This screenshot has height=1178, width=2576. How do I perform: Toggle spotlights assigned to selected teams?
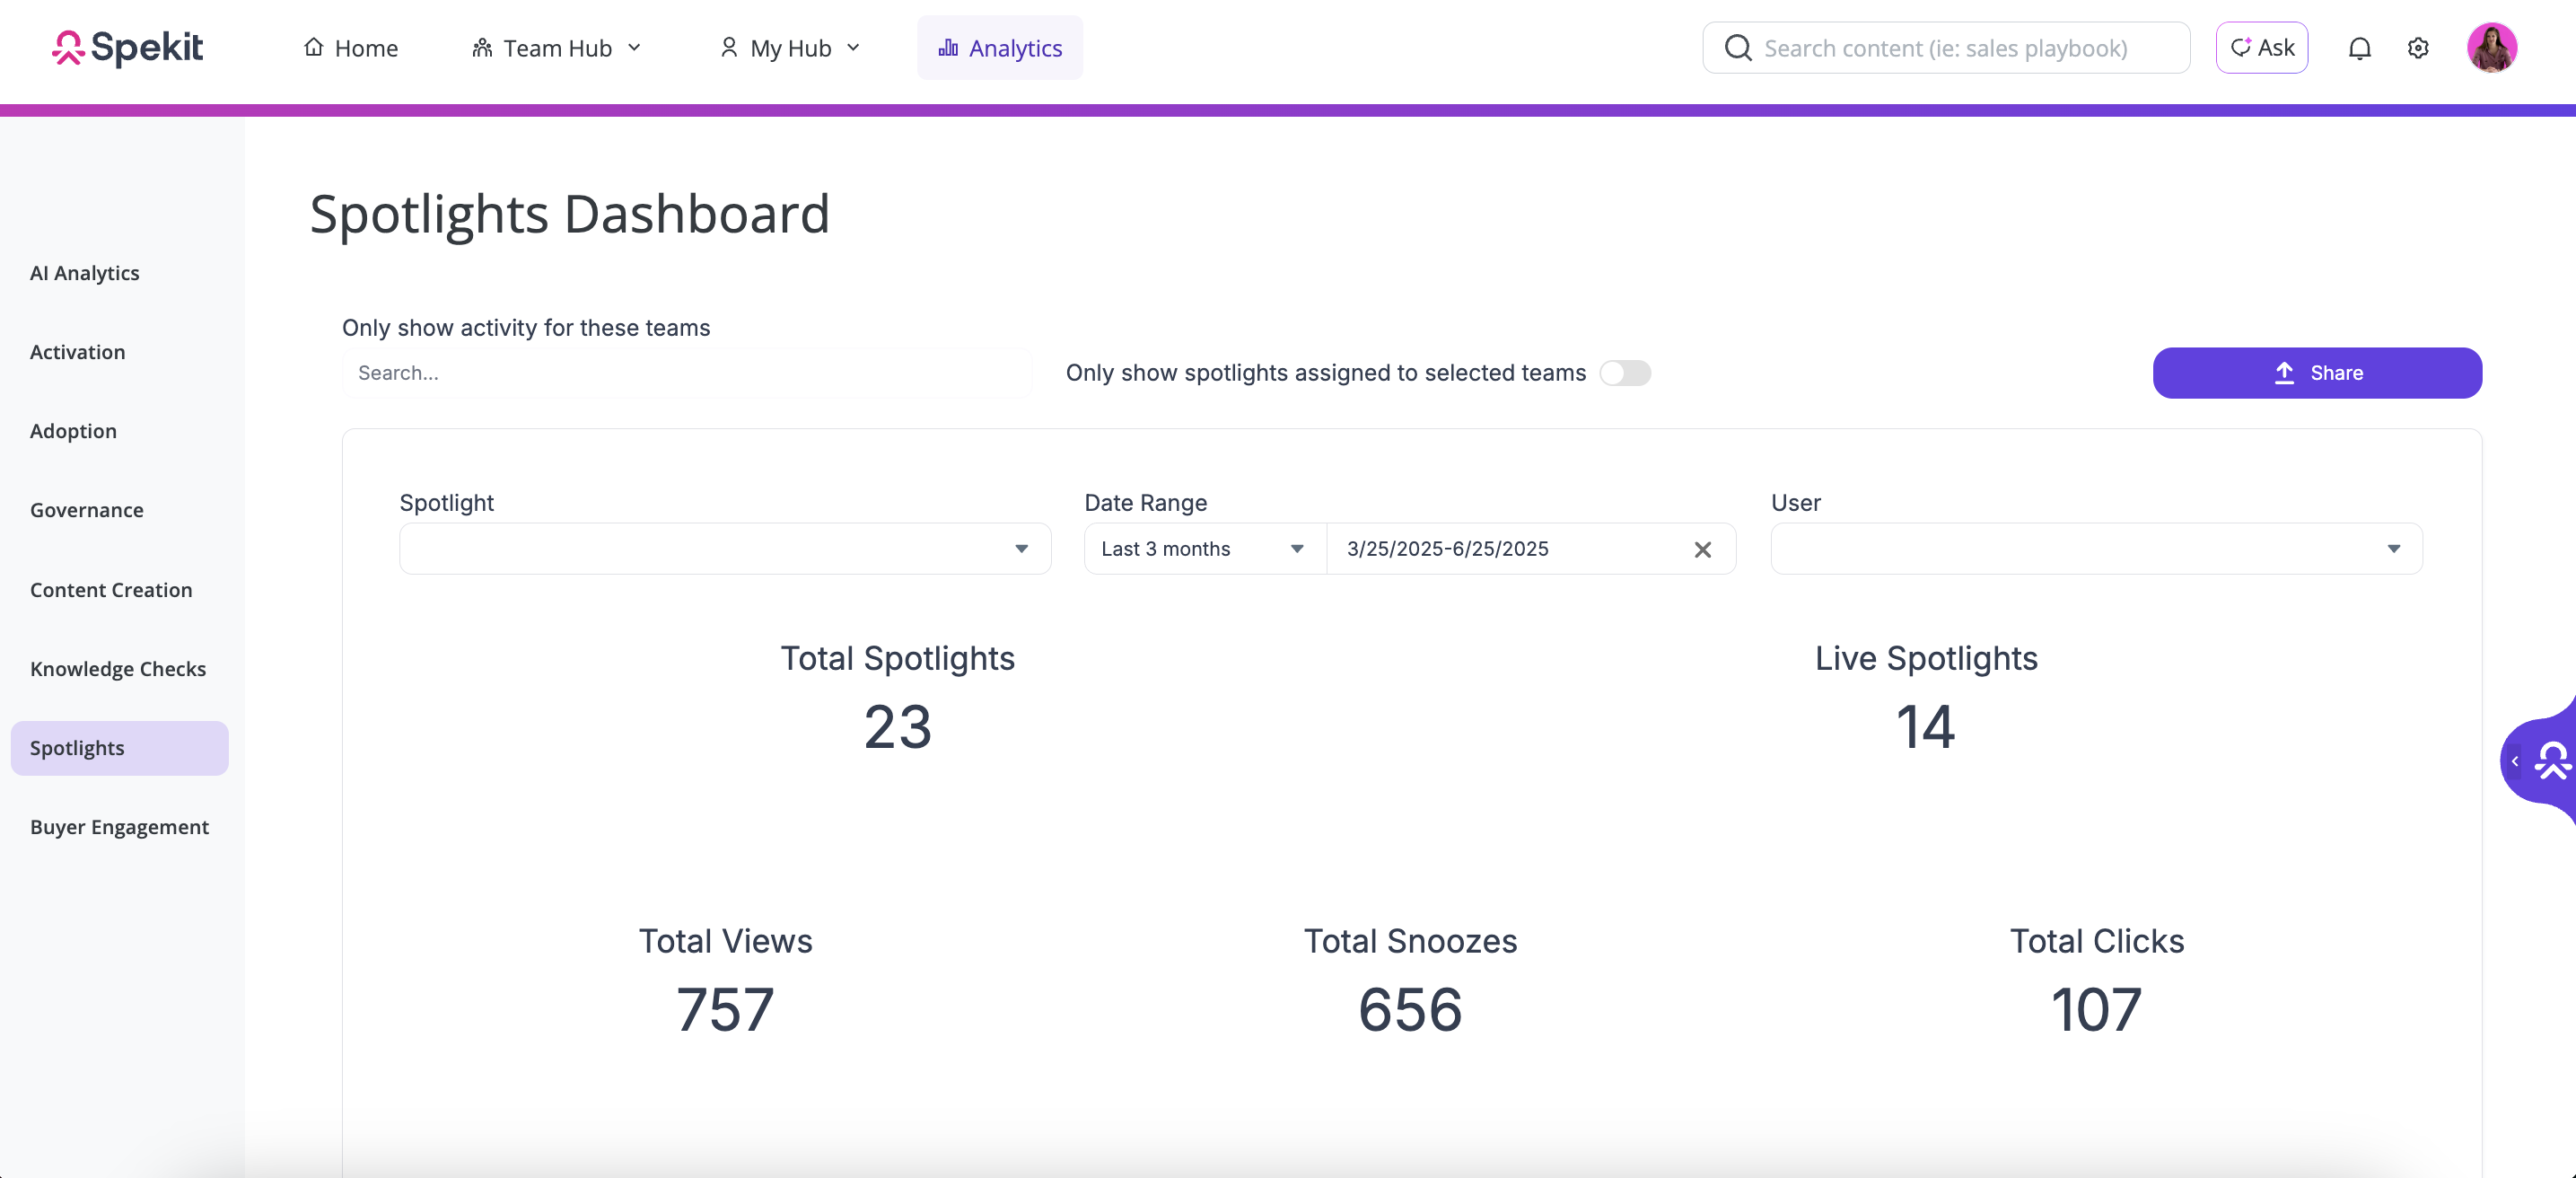[1624, 373]
